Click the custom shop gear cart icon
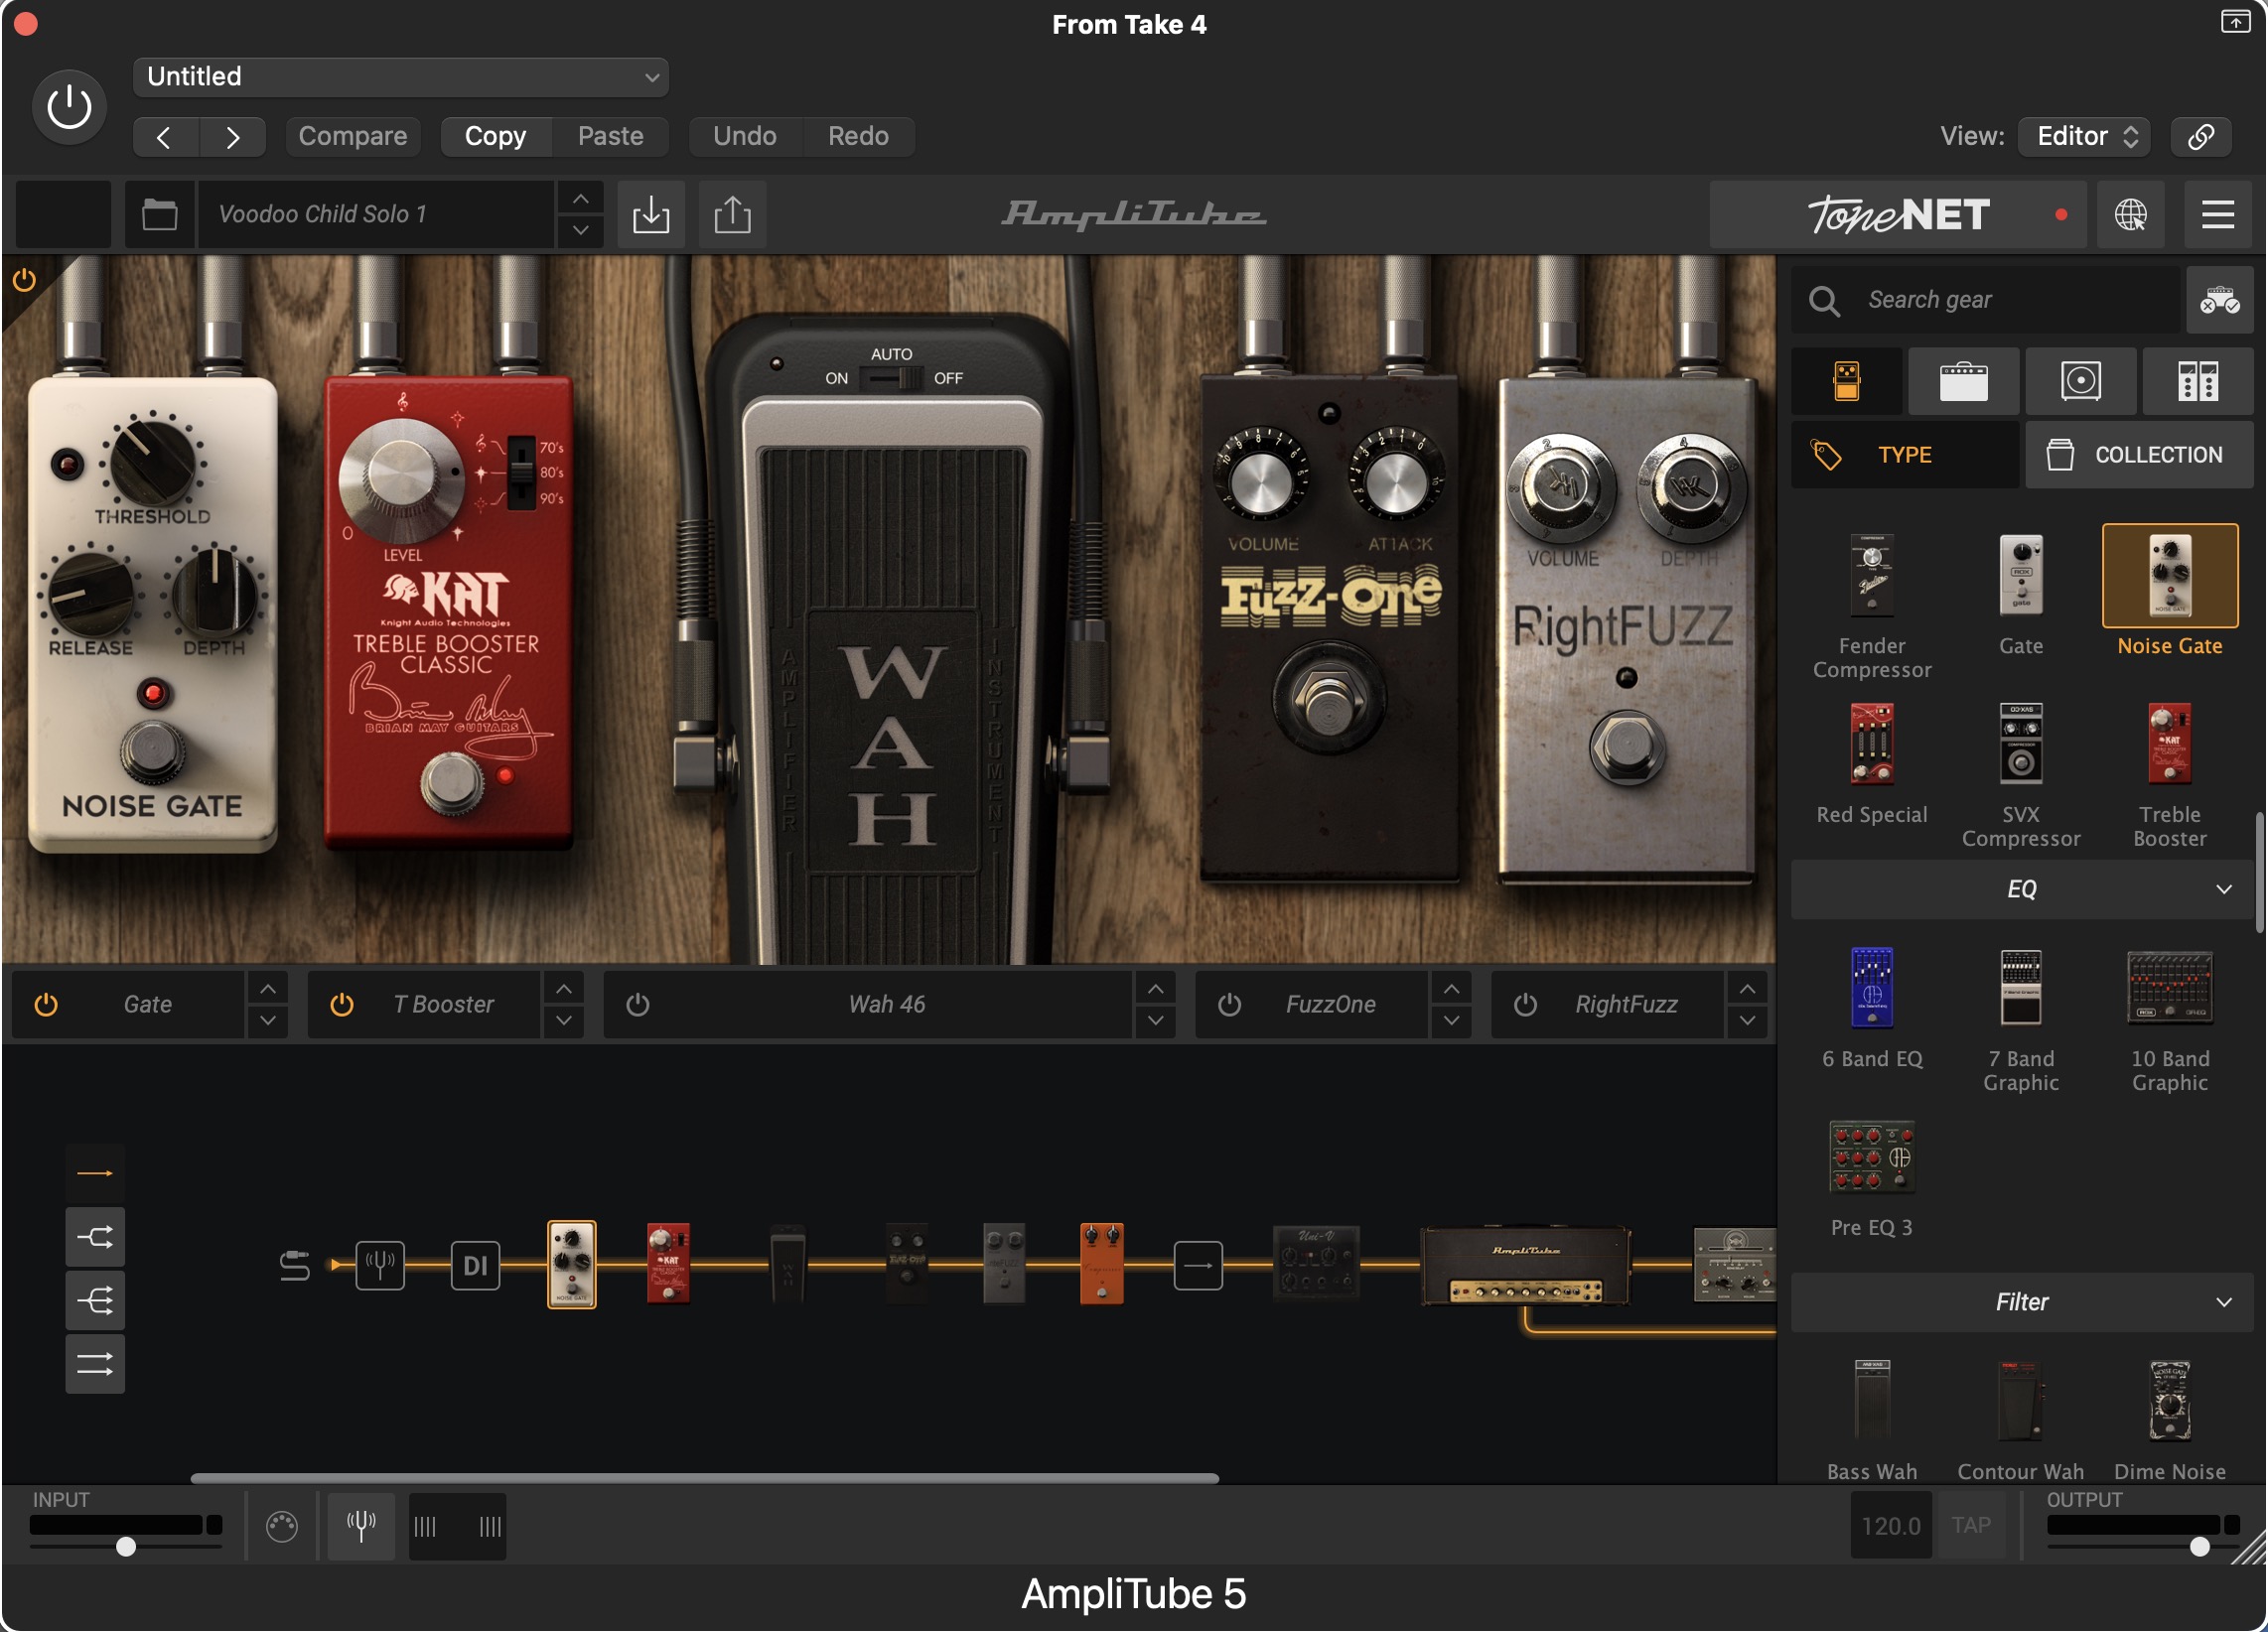 coord(2219,300)
